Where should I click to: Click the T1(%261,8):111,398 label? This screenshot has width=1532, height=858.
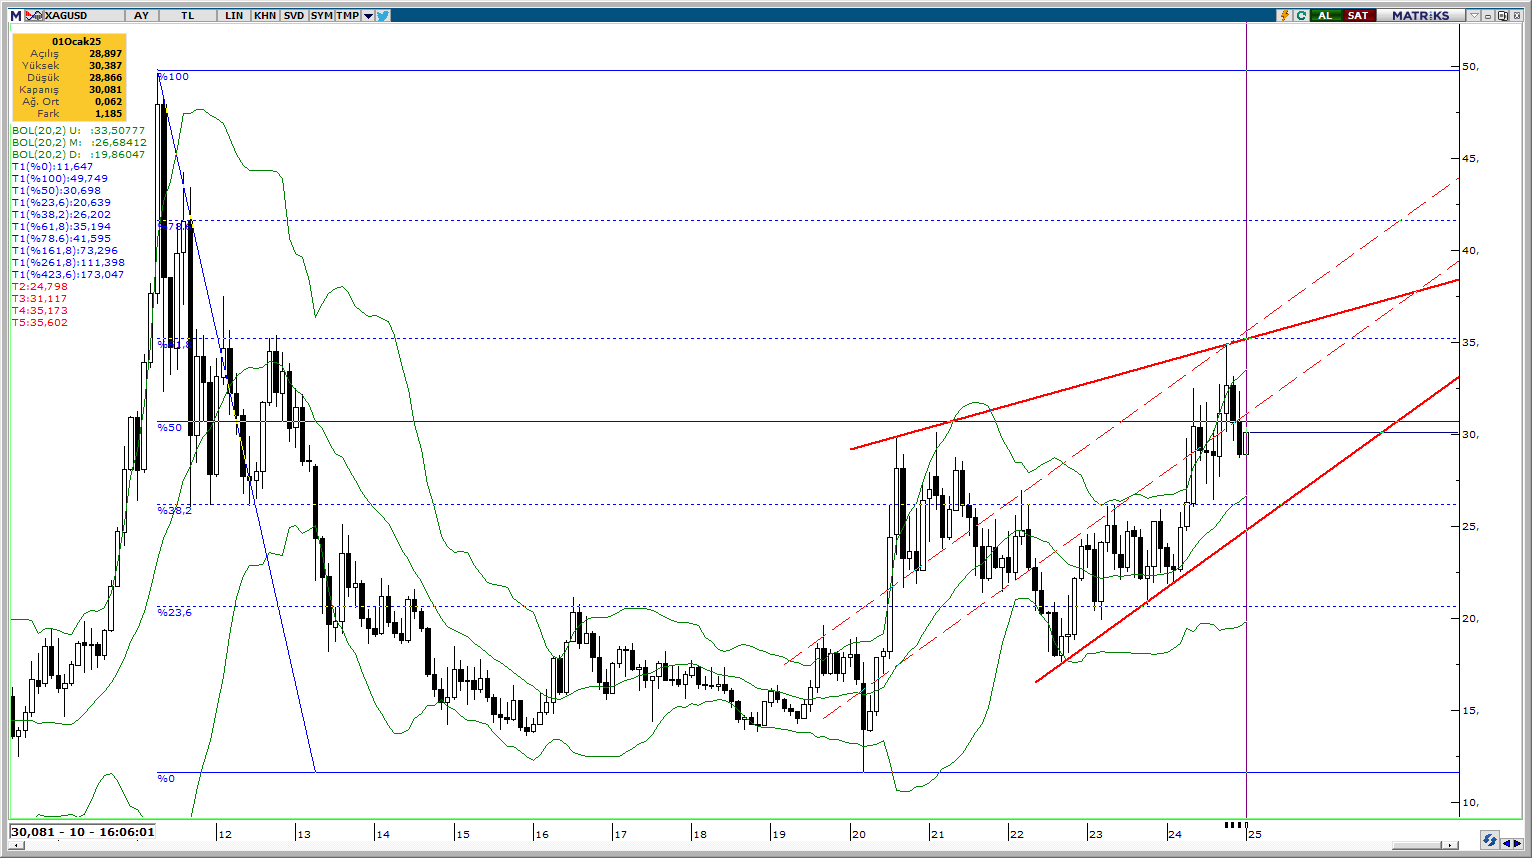pos(68,263)
